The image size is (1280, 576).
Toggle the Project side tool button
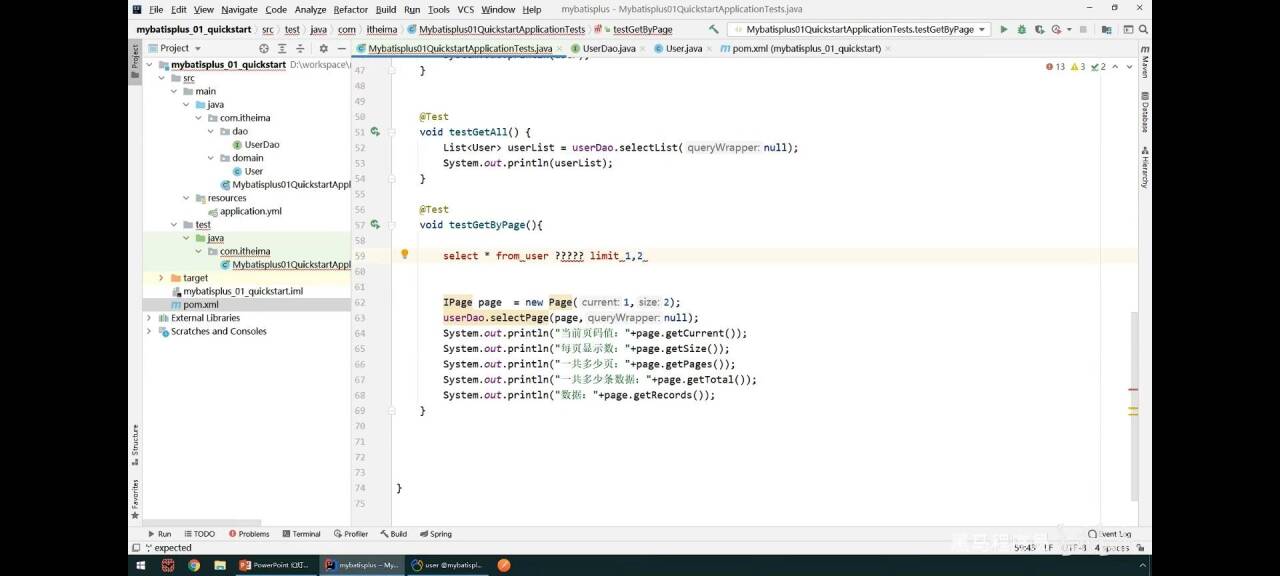pyautogui.click(x=135, y=61)
